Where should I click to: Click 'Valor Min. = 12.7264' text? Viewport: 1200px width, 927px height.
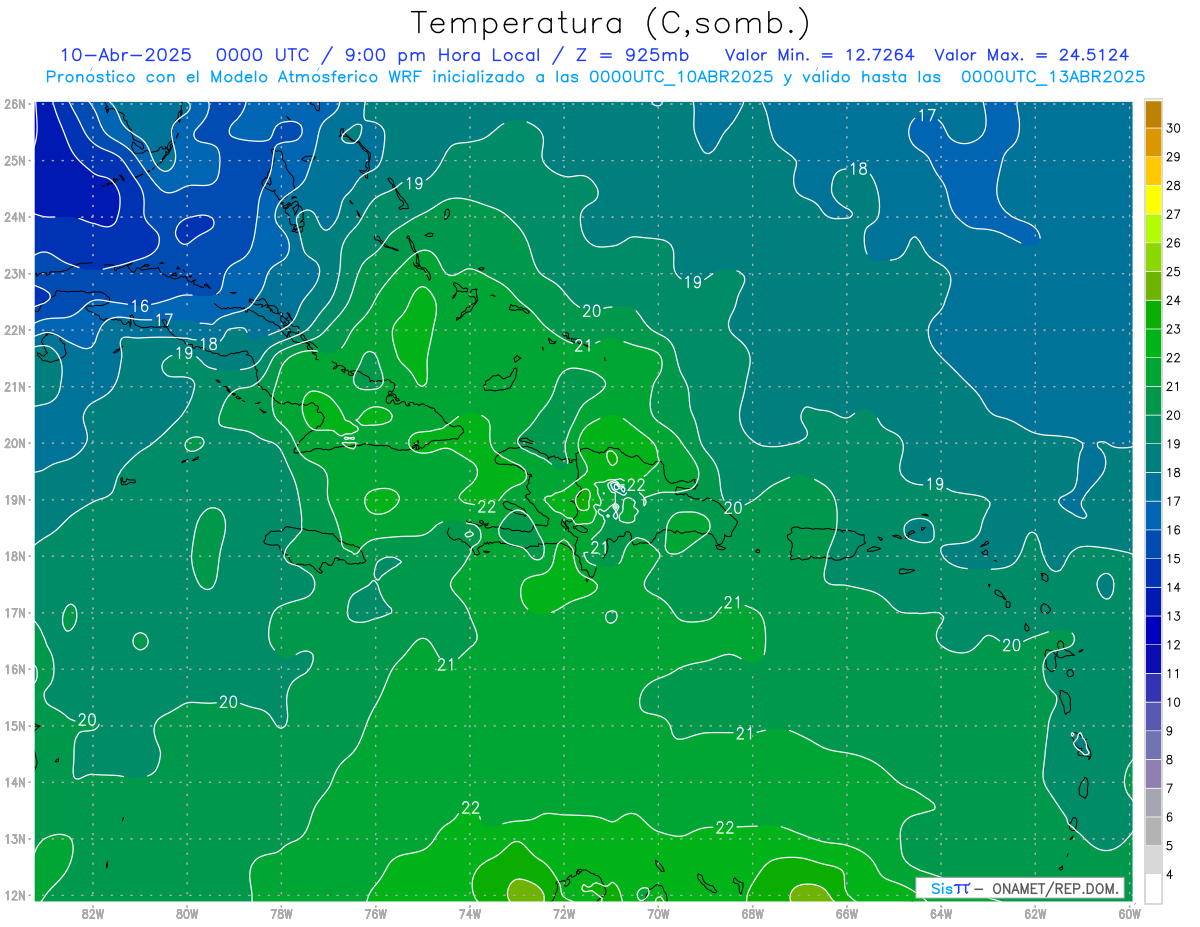[x=819, y=55]
